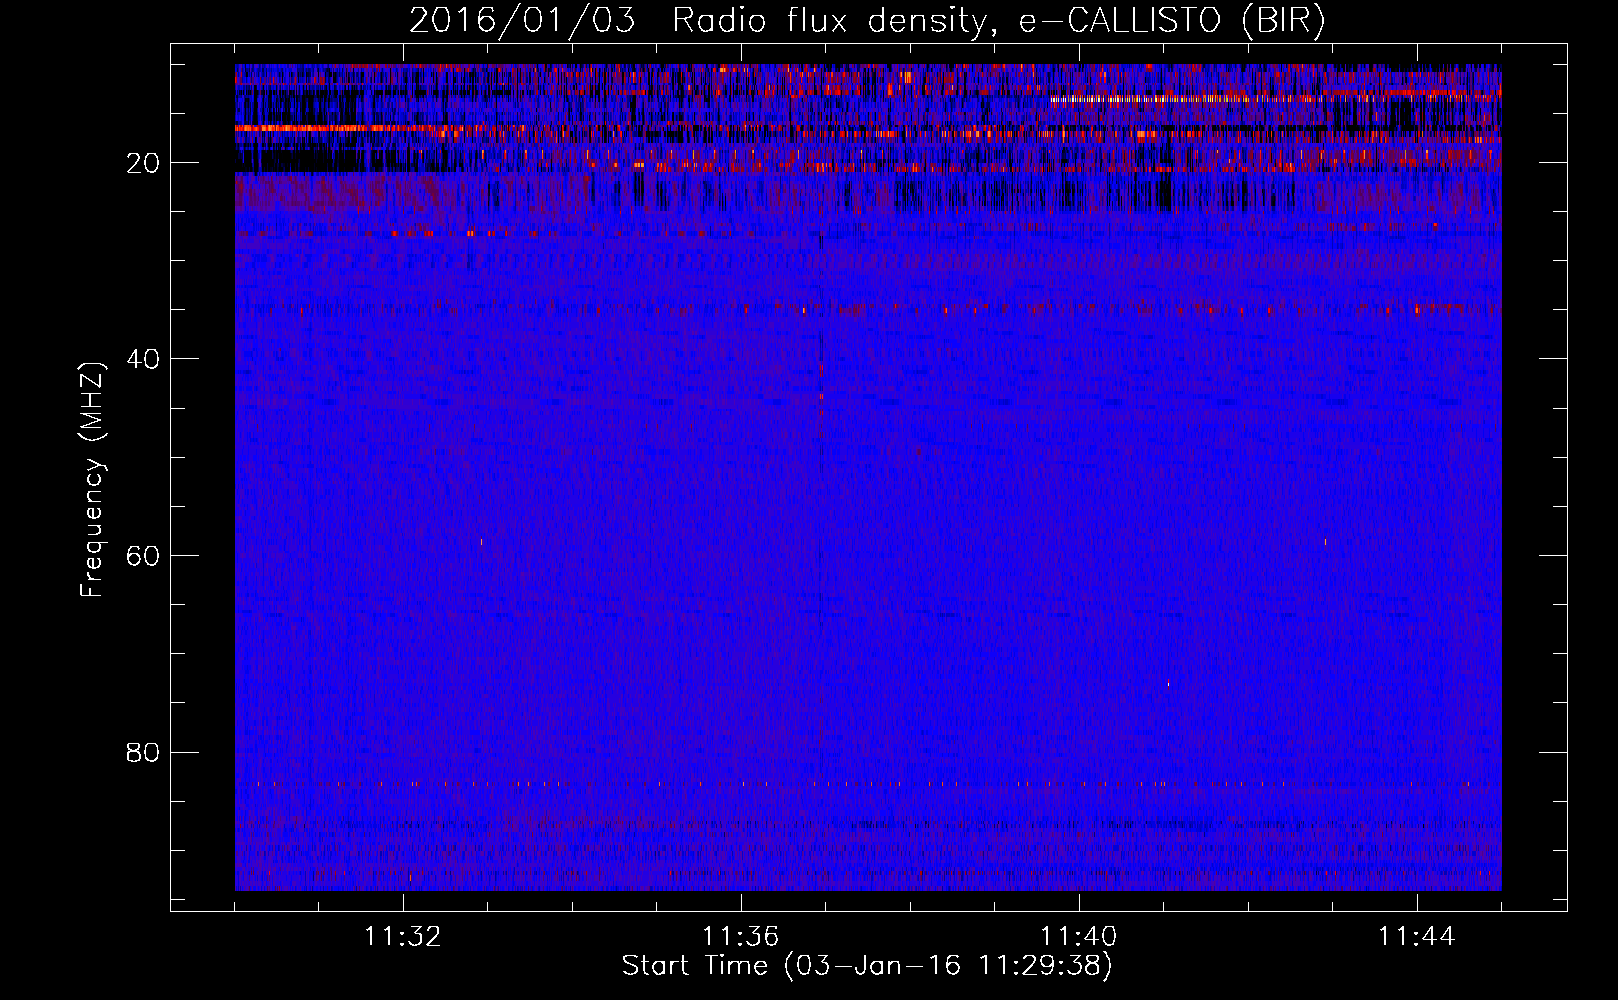Click the 60 MHz frequency tick label
Viewport: 1618px width, 1000px height.
pyautogui.click(x=143, y=556)
